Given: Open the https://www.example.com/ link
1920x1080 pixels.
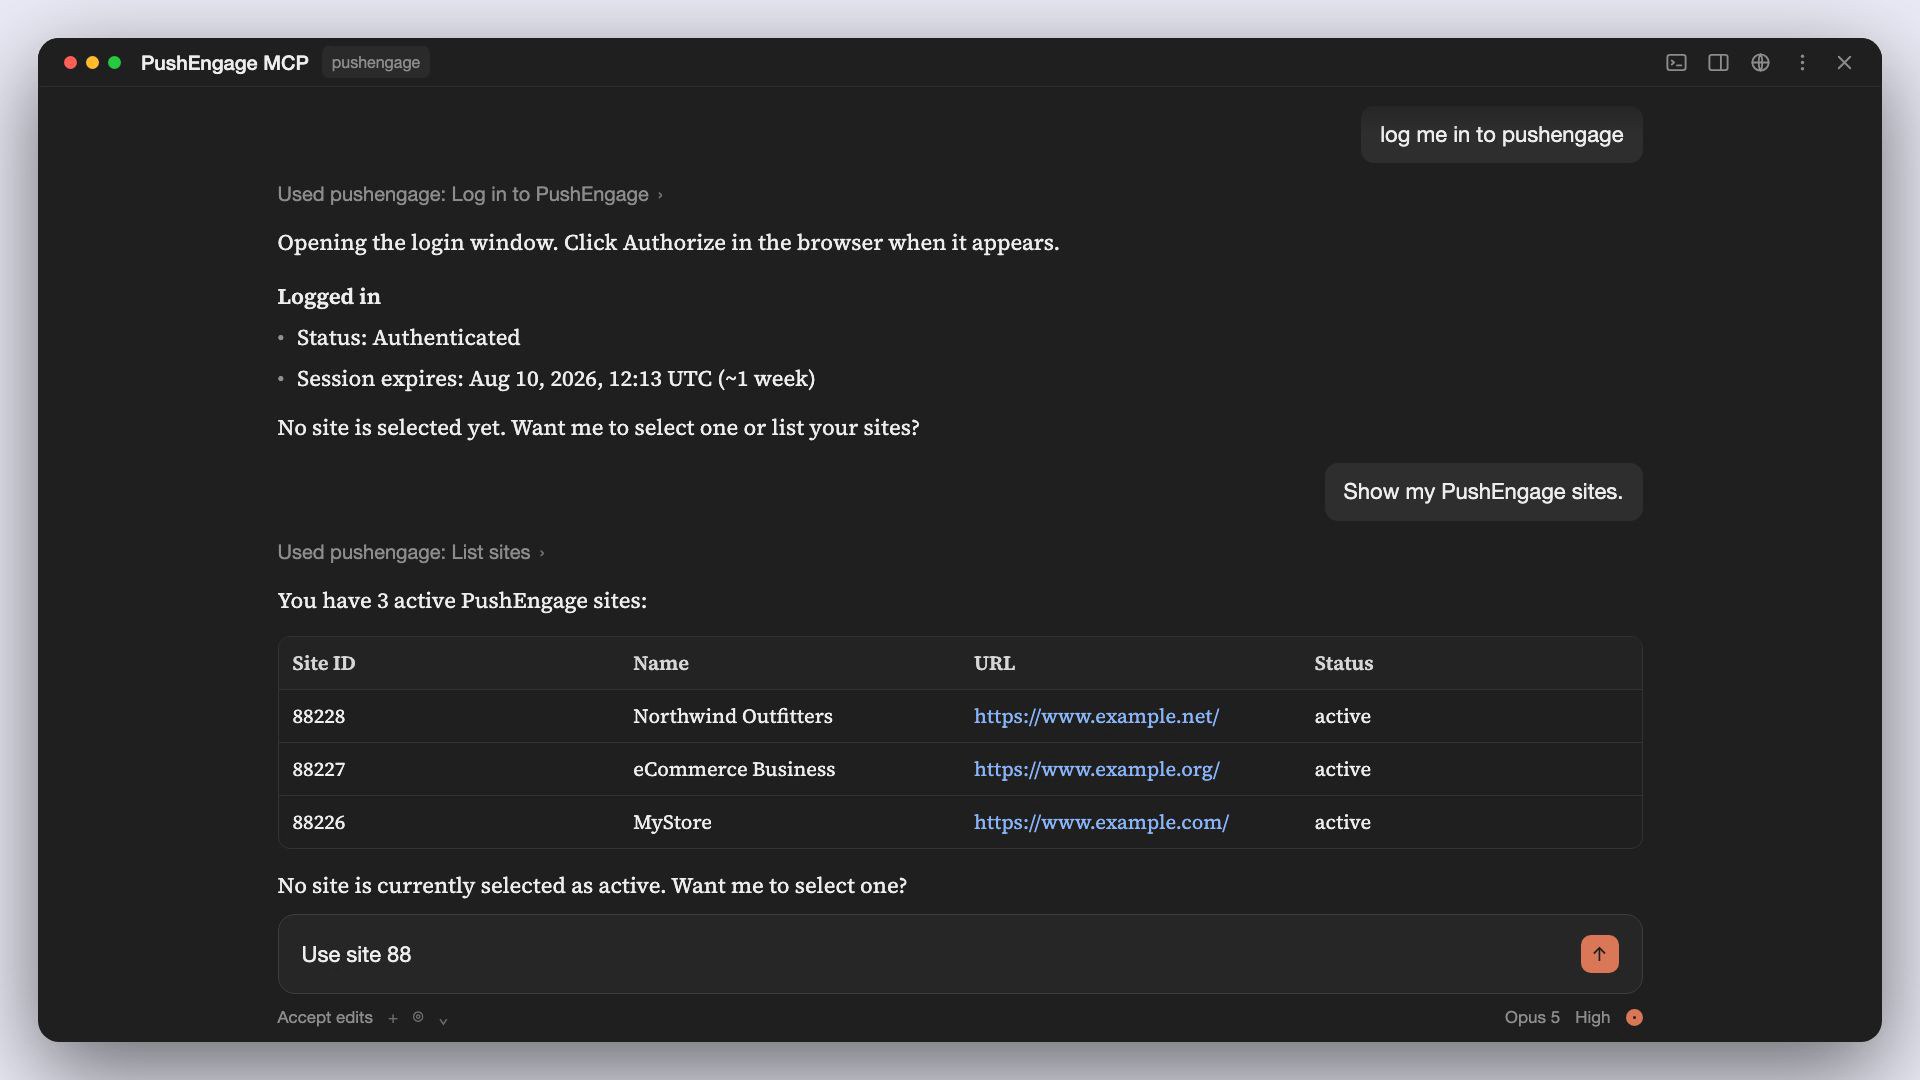Looking at the screenshot, I should pos(1101,822).
